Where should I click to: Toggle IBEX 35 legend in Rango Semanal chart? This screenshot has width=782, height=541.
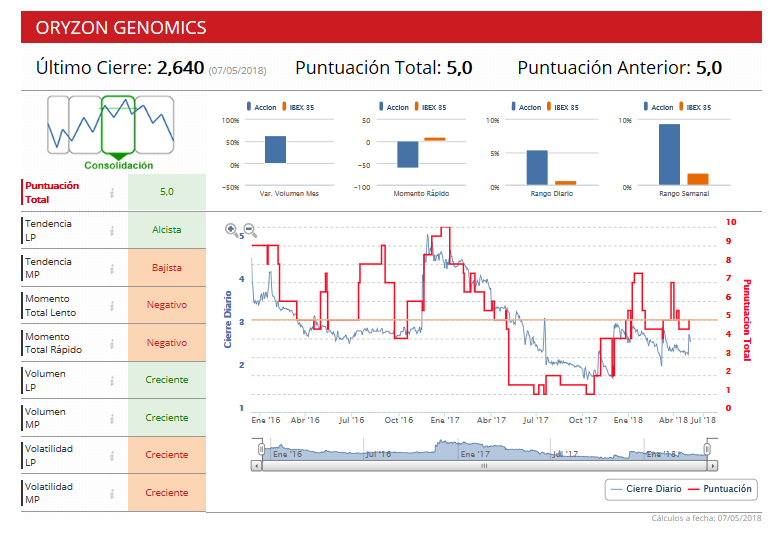695,107
